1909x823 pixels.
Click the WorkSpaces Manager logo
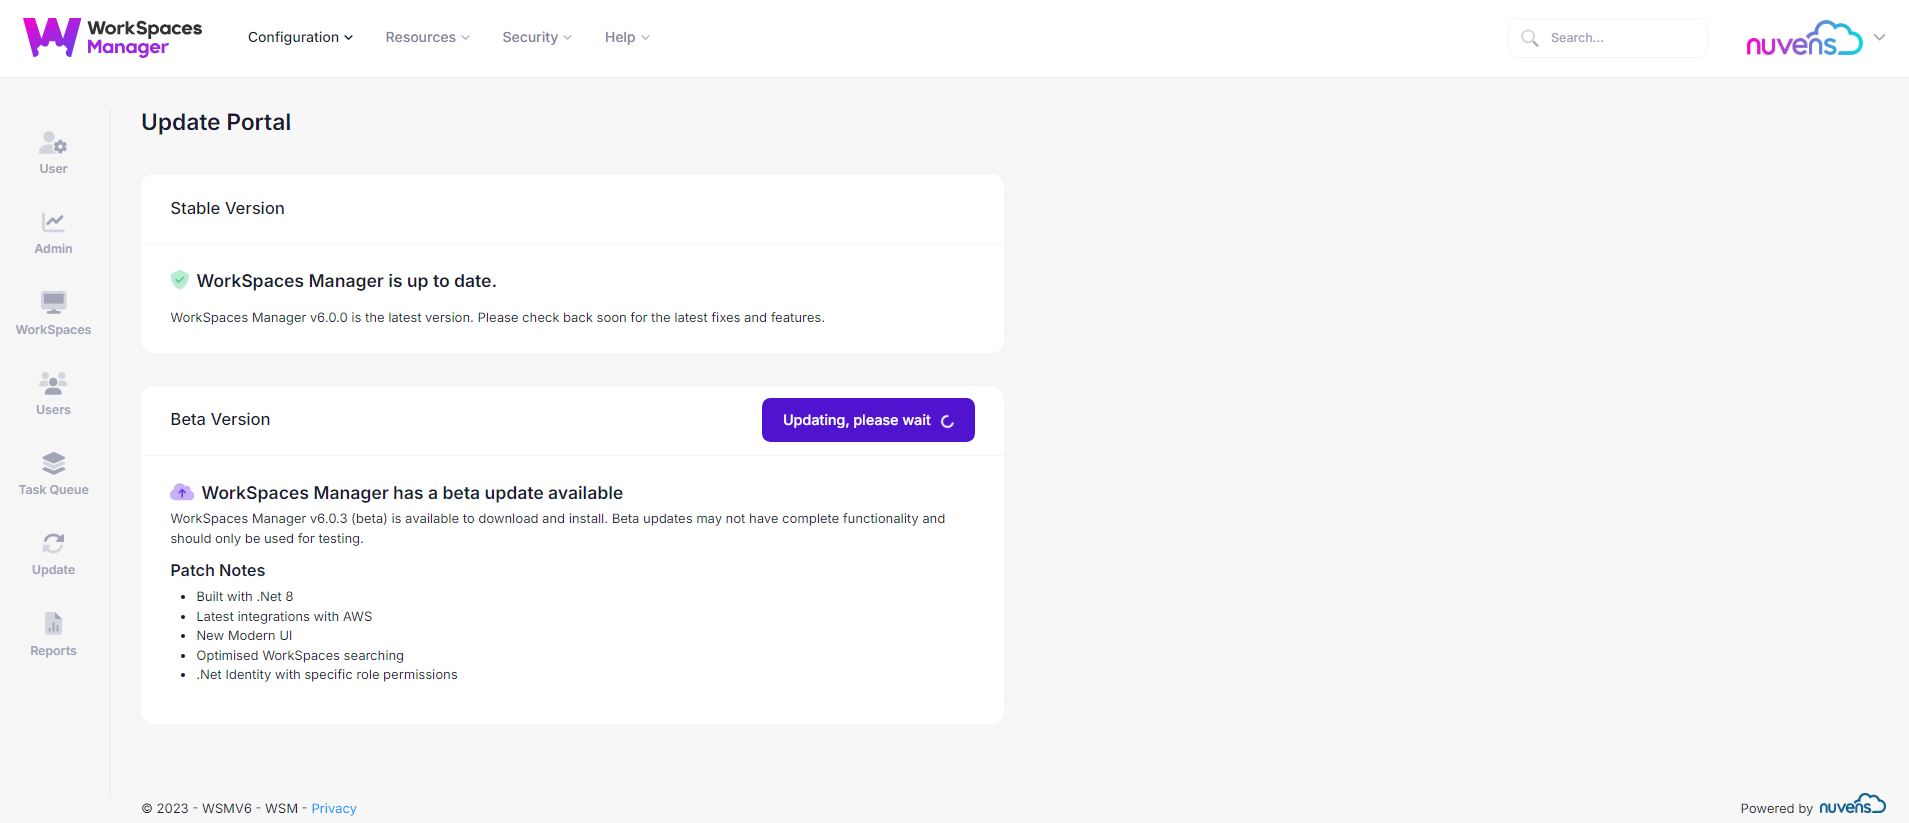coord(112,38)
